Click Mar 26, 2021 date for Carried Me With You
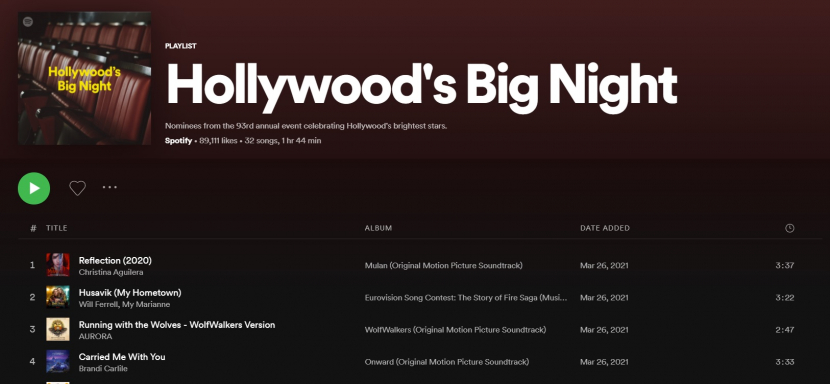The height and width of the screenshot is (384, 830). click(604, 362)
